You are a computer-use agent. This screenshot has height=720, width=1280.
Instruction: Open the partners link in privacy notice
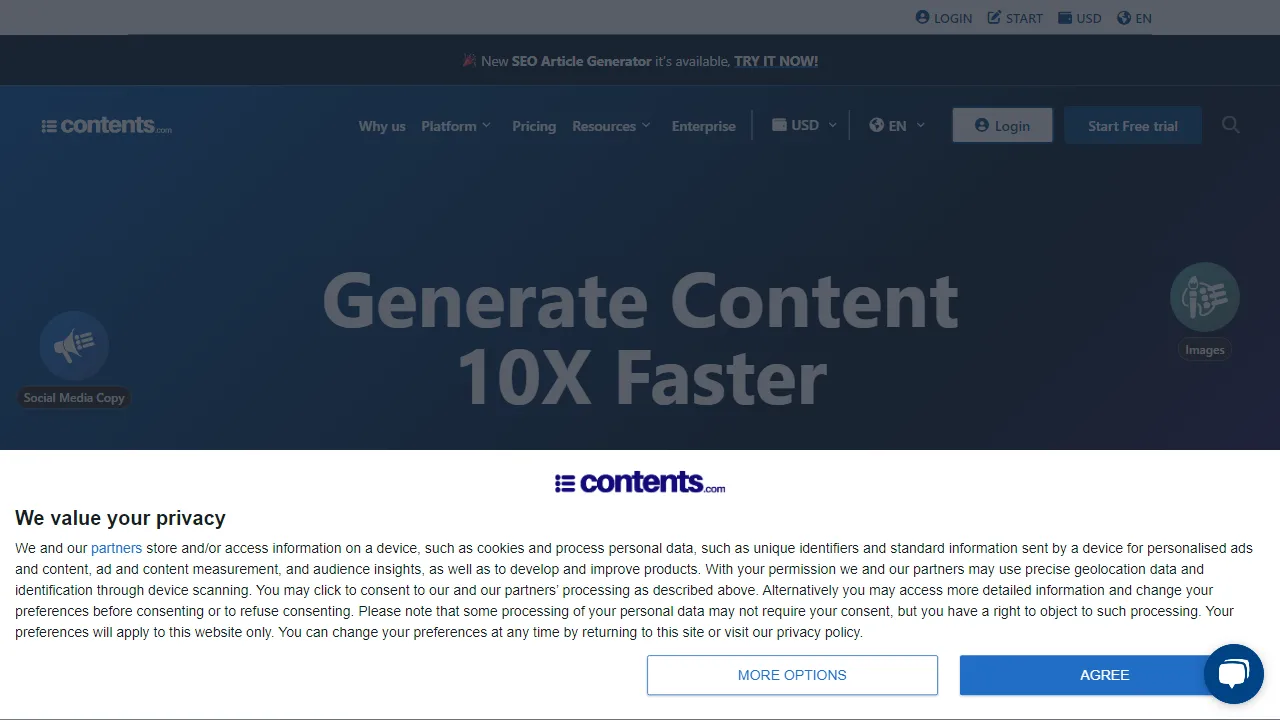(x=116, y=548)
